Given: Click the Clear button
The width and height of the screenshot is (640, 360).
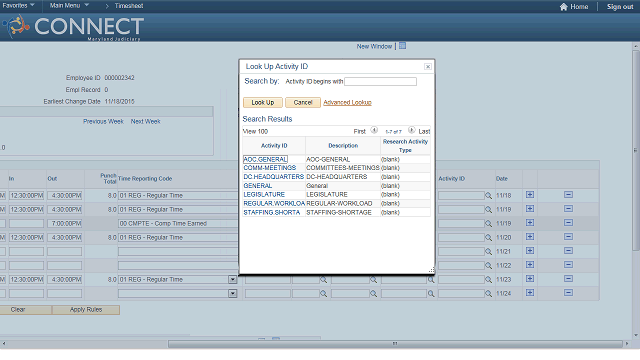Looking at the screenshot, I should 18,310.
